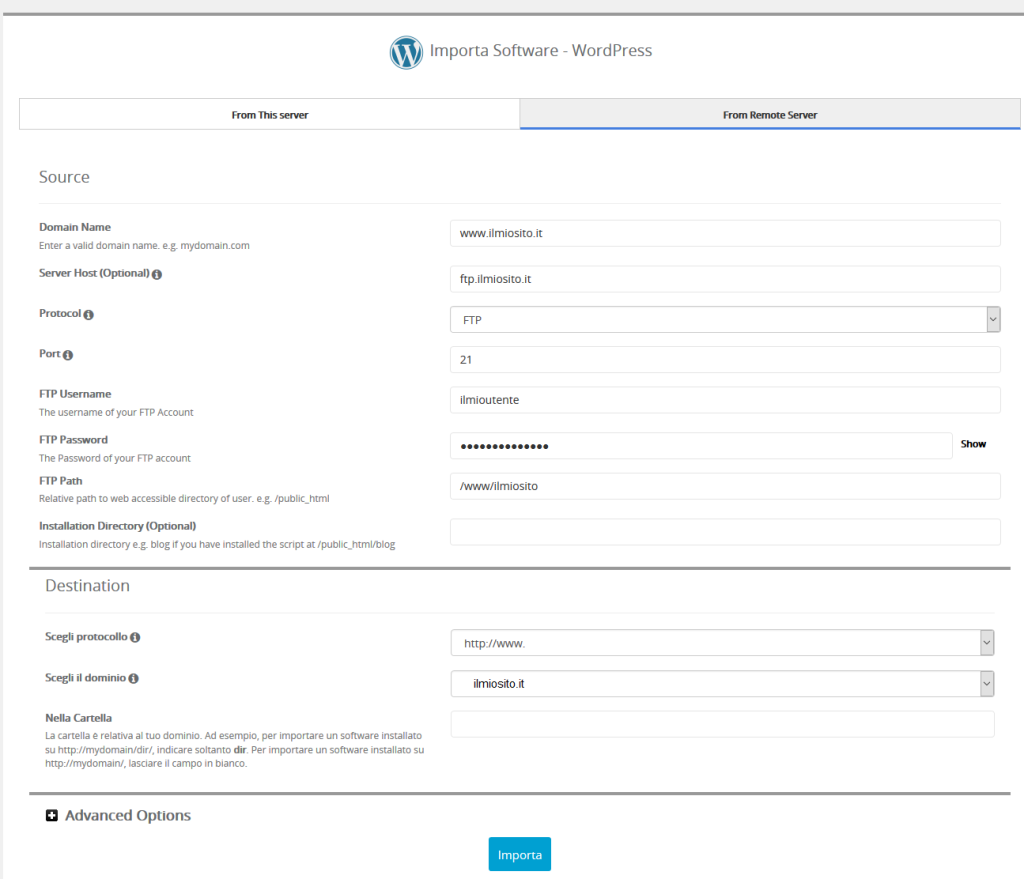Open the http://www. protocol dropdown

coord(722,643)
